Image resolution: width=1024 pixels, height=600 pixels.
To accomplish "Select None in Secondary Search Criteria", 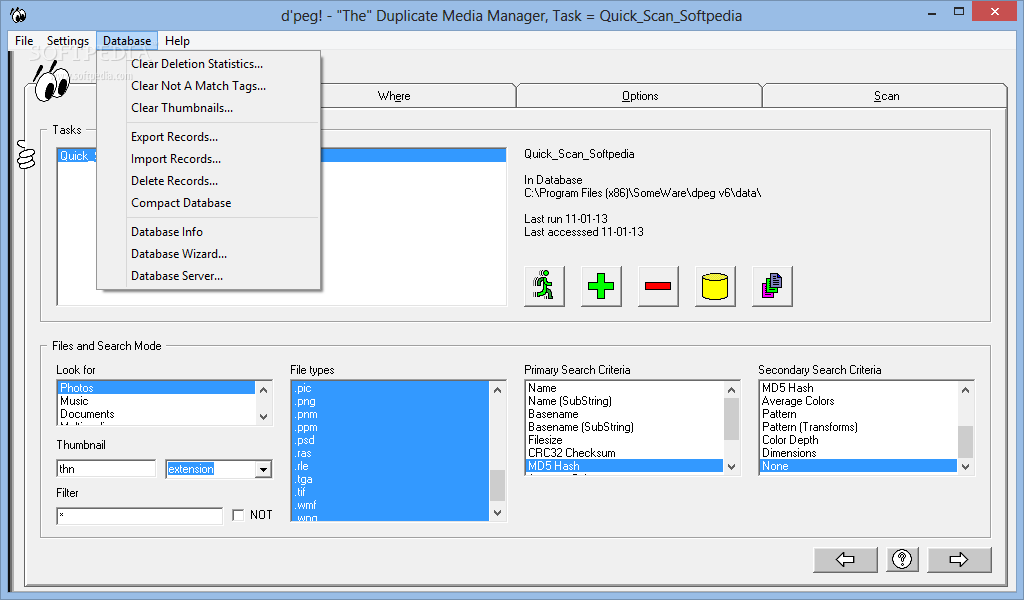I will point(858,466).
